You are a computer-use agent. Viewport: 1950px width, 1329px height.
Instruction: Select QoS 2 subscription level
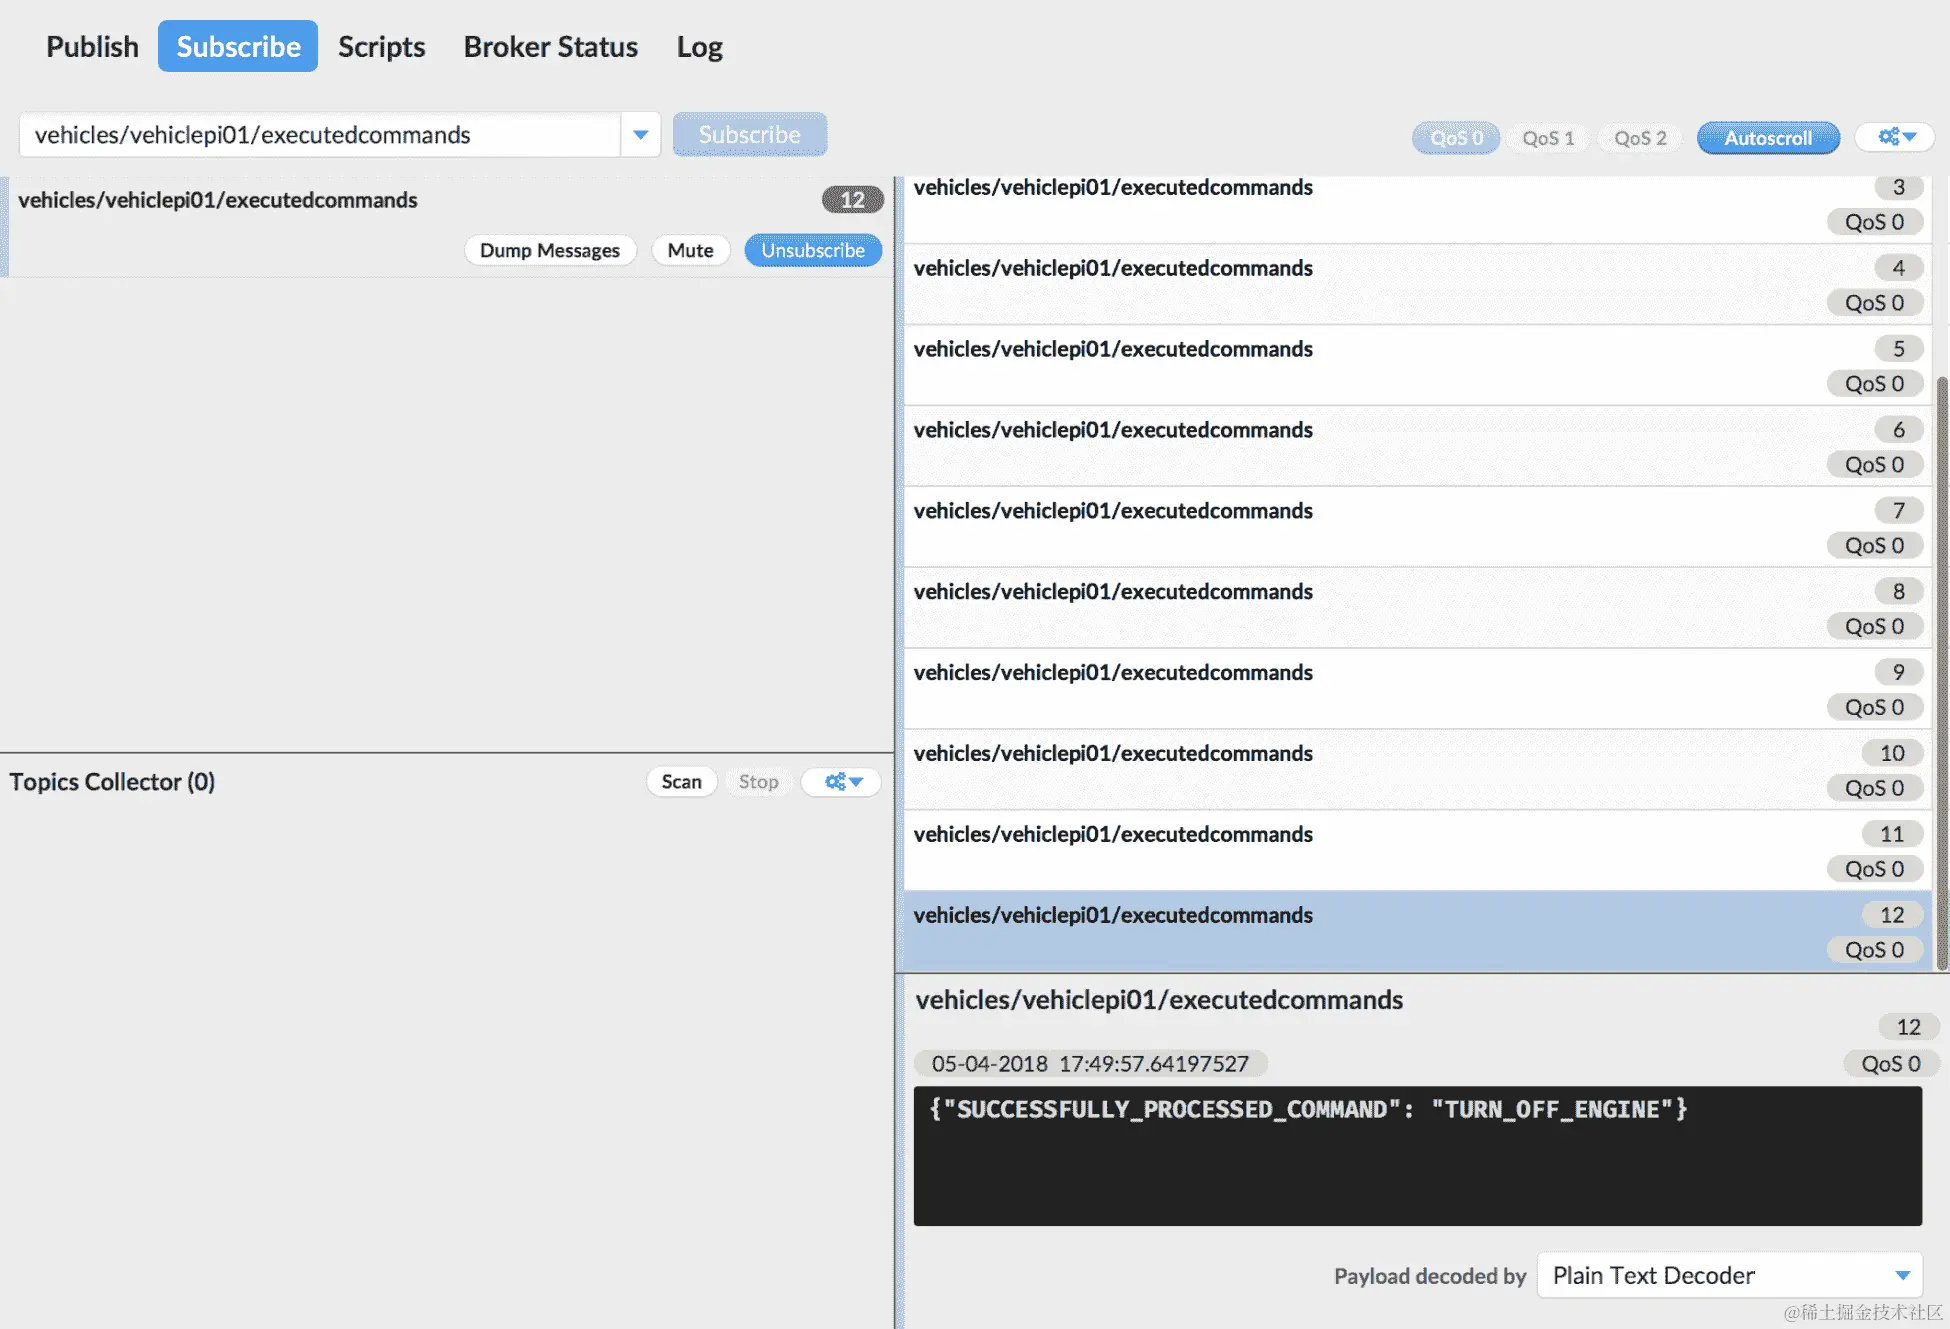(x=1640, y=138)
